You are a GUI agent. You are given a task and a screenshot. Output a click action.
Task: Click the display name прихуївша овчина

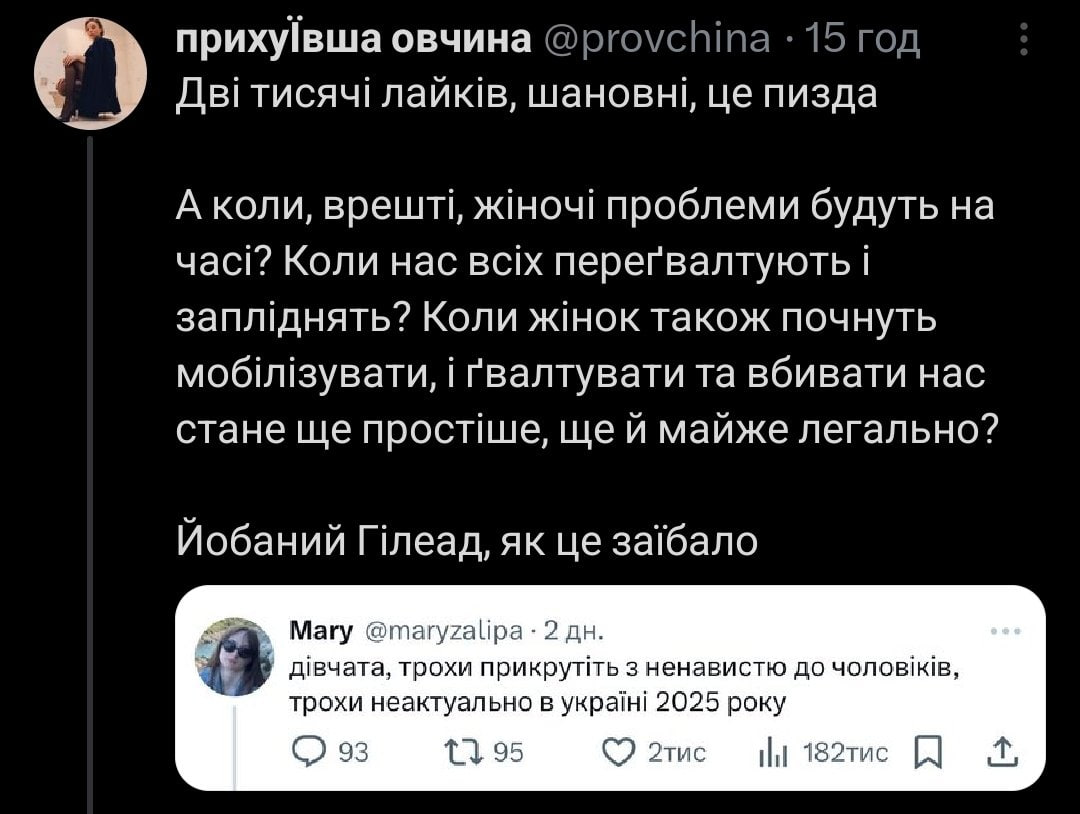(x=353, y=39)
